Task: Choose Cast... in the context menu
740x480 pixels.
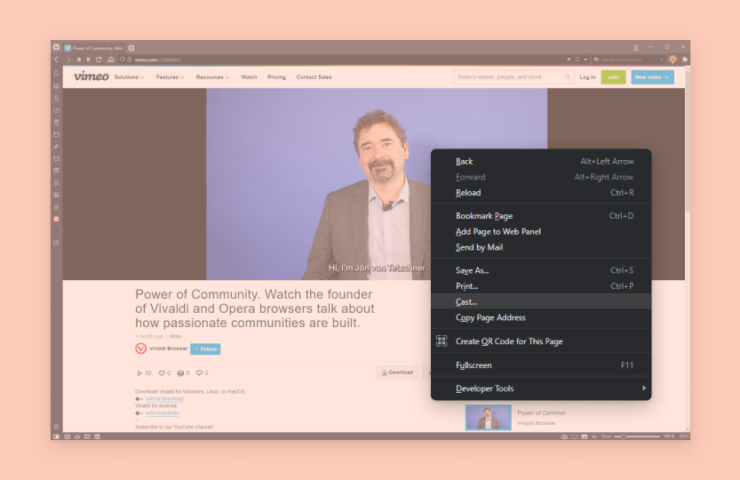Action: point(541,302)
